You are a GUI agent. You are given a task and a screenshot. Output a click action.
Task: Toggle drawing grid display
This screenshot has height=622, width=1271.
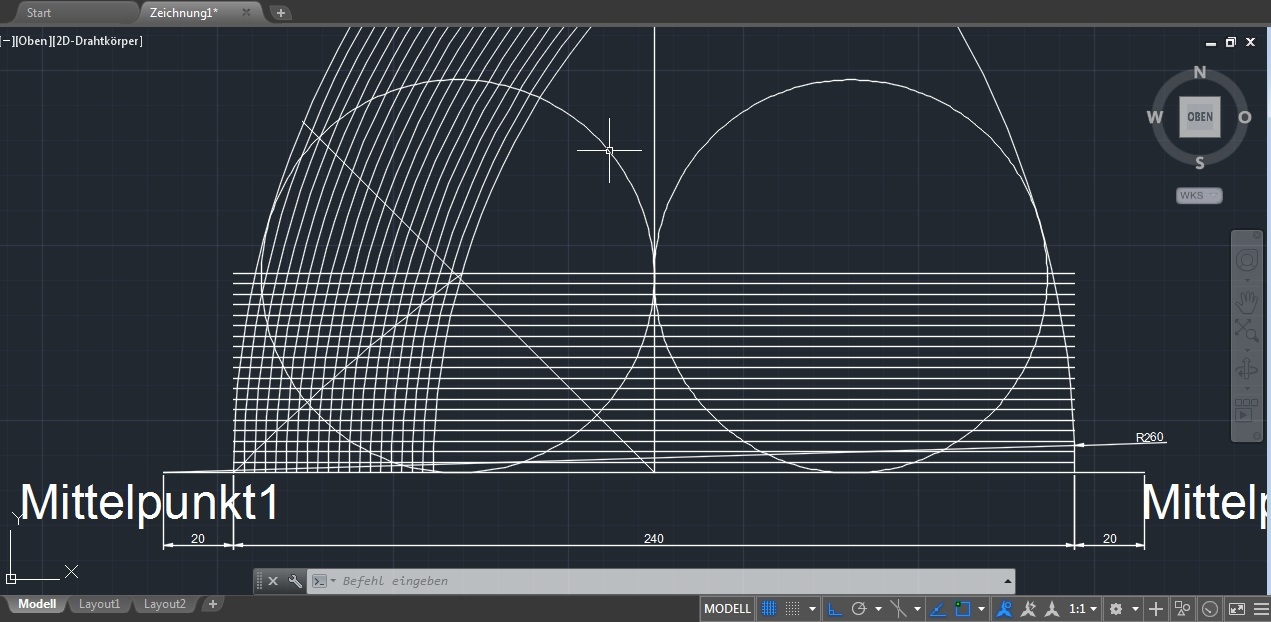(769, 608)
